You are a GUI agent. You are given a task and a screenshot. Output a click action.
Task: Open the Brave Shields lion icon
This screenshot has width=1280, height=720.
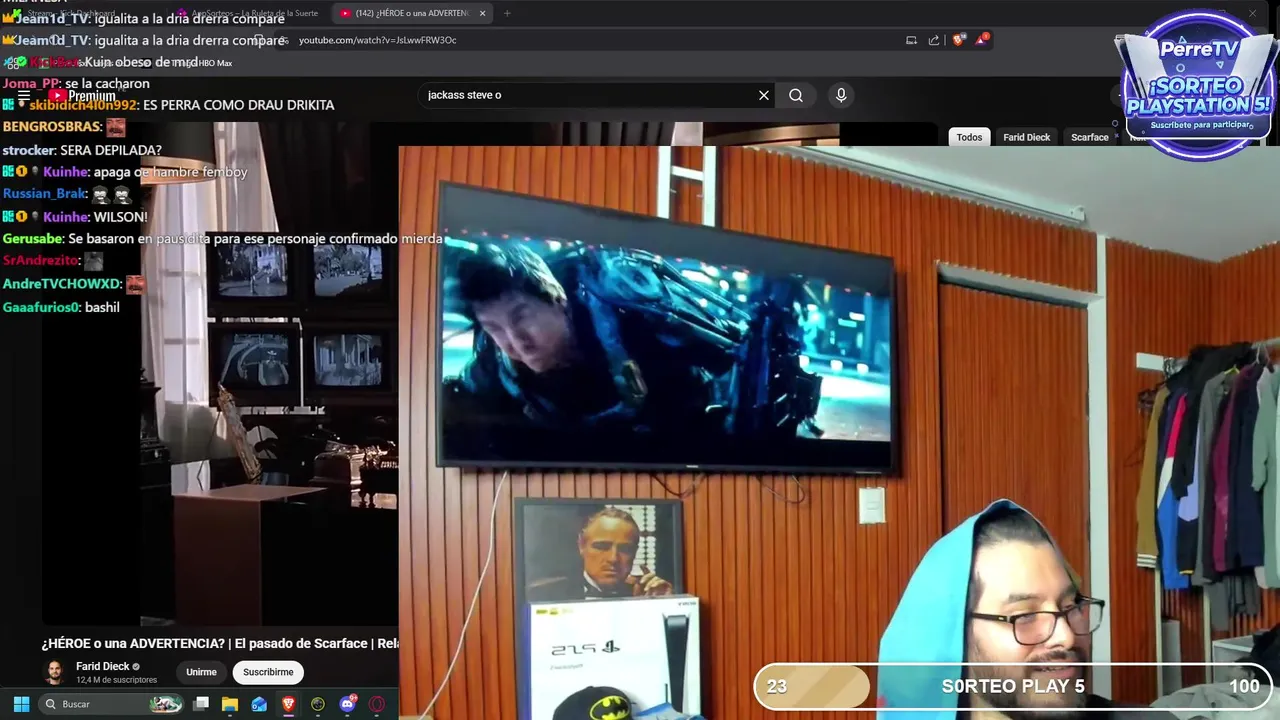click(x=958, y=40)
